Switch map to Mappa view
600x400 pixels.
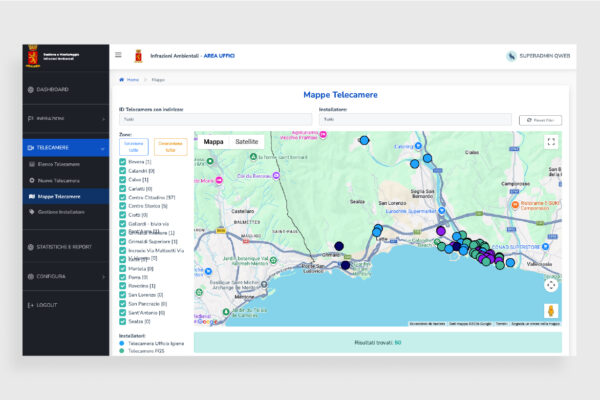(213, 142)
